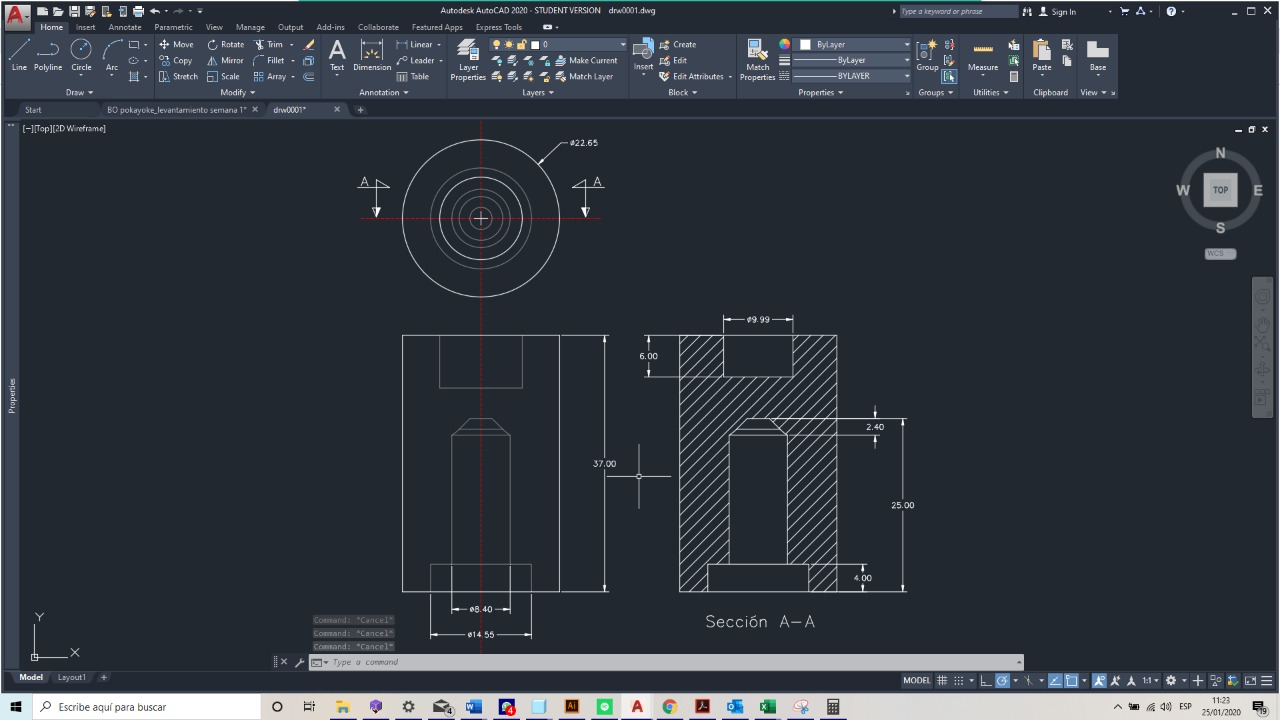Open the Annotate ribbon tab
This screenshot has width=1280, height=720.
click(125, 27)
